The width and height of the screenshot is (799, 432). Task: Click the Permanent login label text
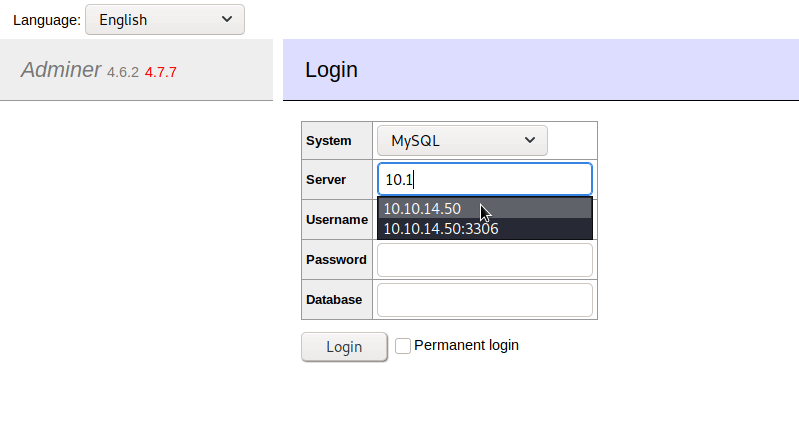coord(466,345)
